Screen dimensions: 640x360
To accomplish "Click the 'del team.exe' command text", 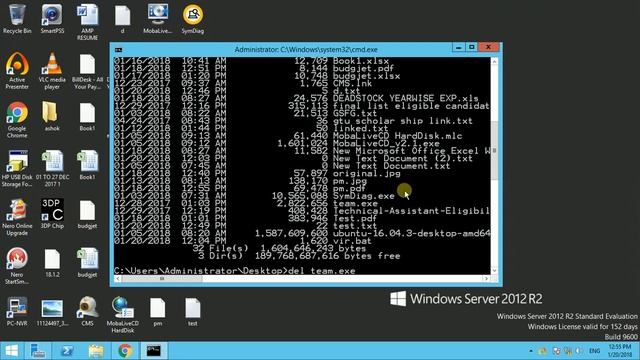I will pos(322,271).
